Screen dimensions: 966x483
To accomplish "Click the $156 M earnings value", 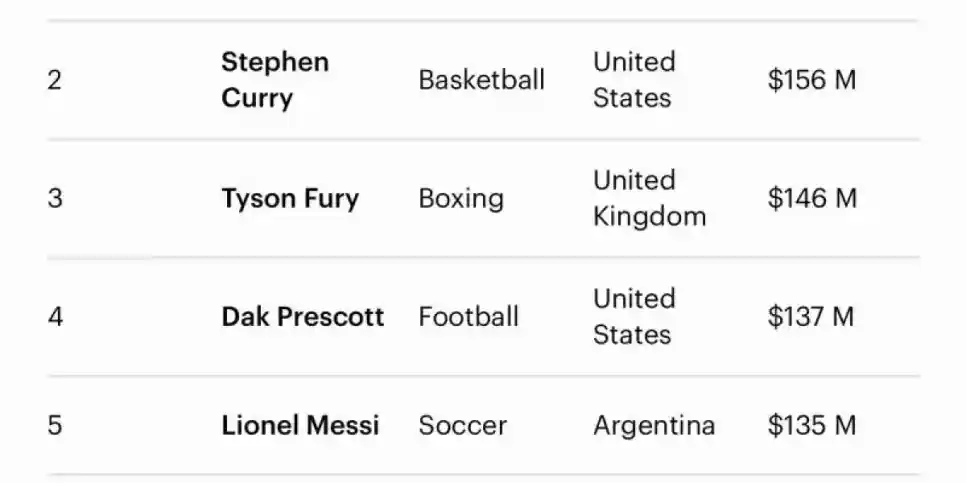I will pyautogui.click(x=812, y=80).
